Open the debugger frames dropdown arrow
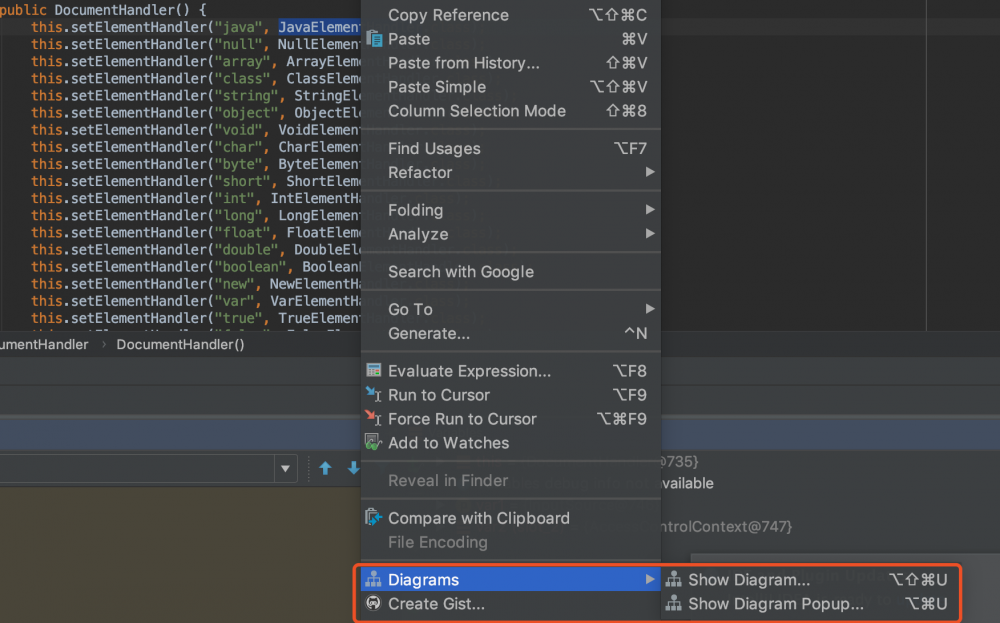 (x=286, y=468)
